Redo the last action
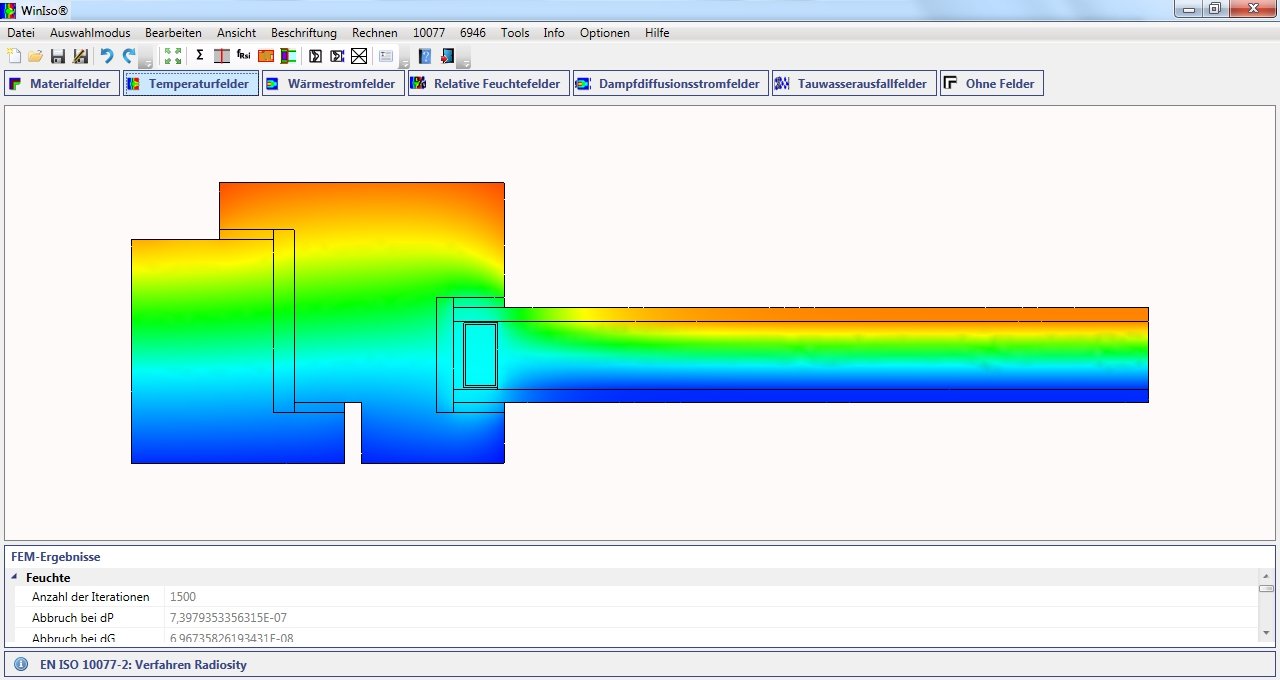The height and width of the screenshot is (680, 1280). [x=129, y=56]
